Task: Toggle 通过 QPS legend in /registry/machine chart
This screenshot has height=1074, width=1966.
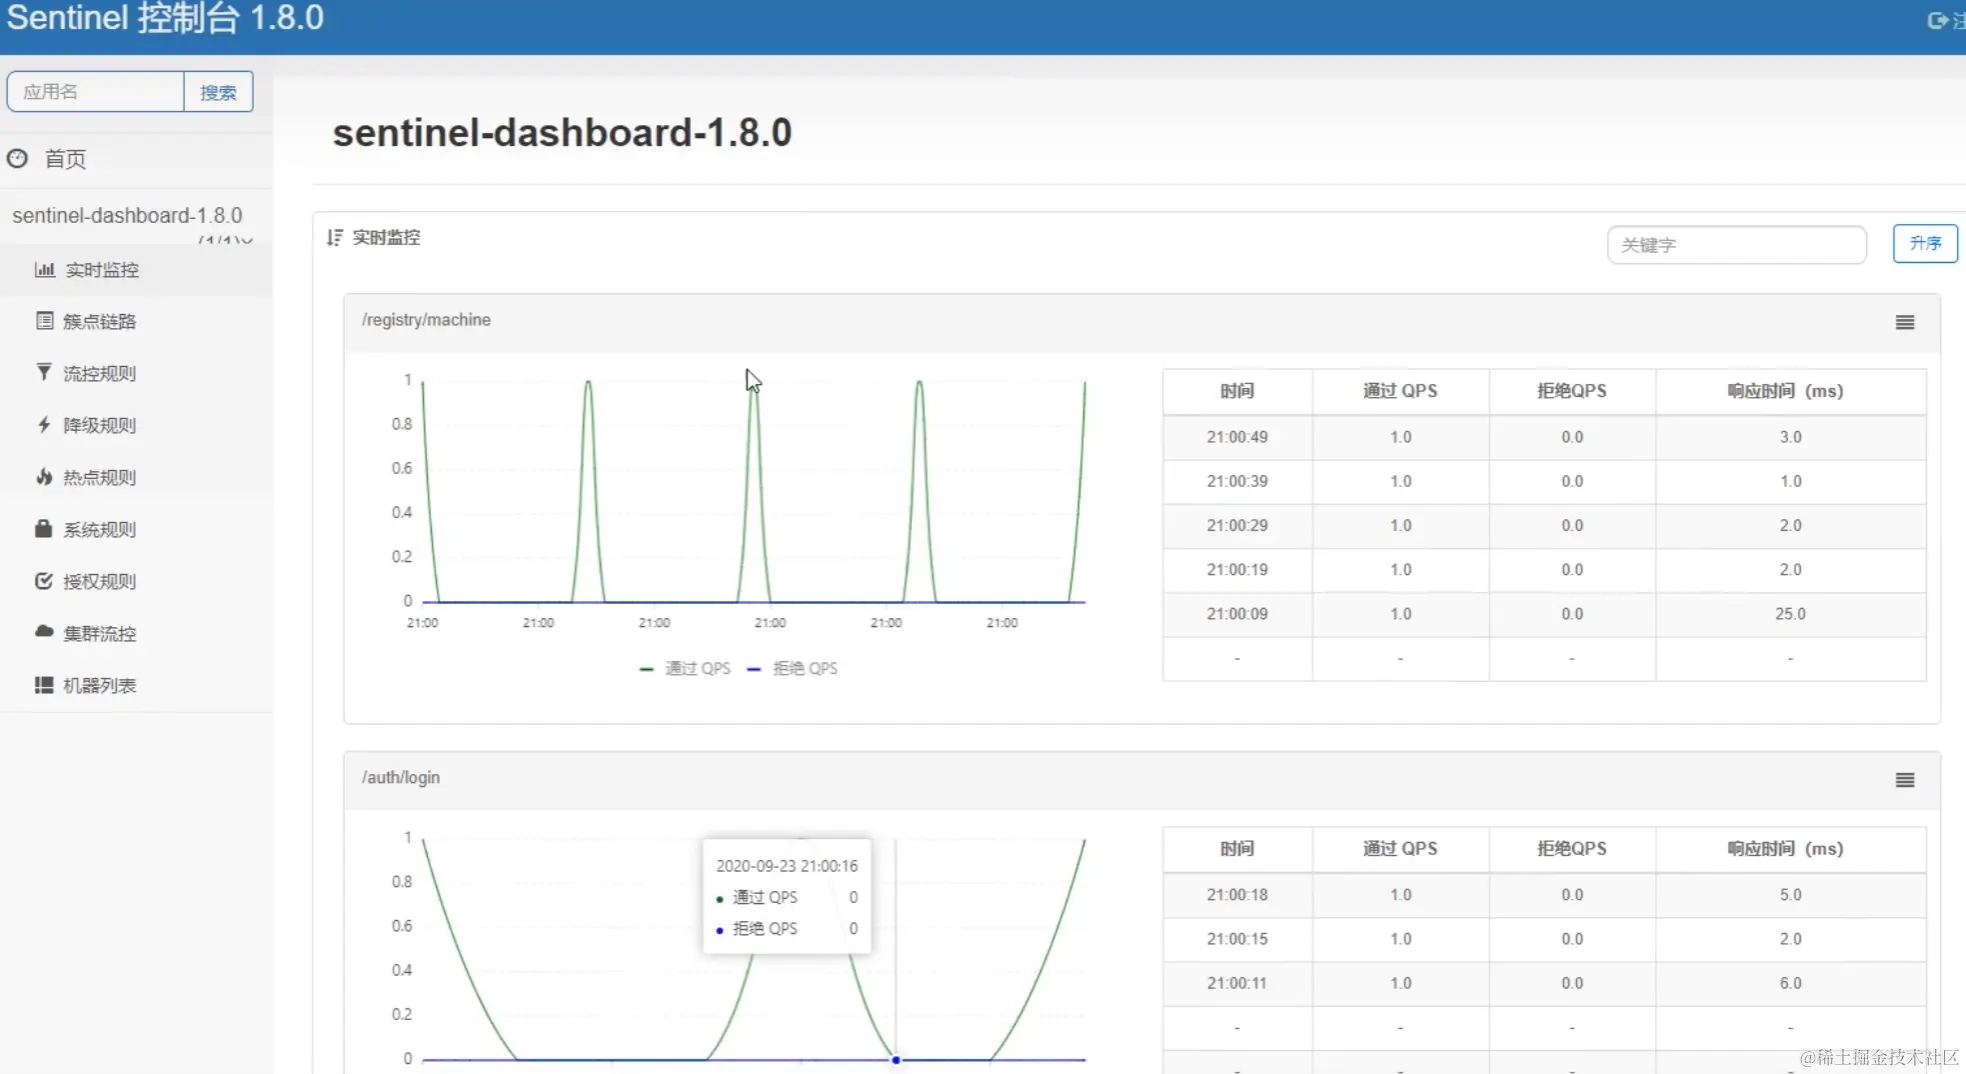Action: pos(685,668)
